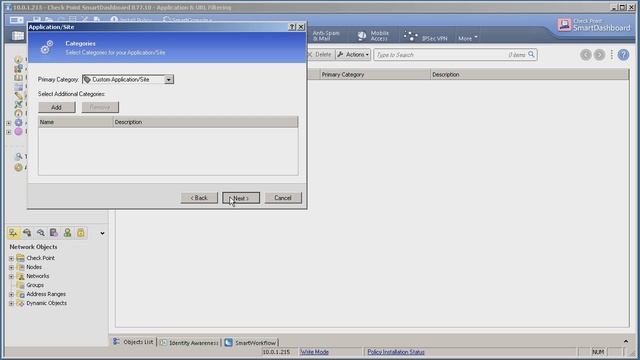Select the Services objects tree icon

coord(27,233)
